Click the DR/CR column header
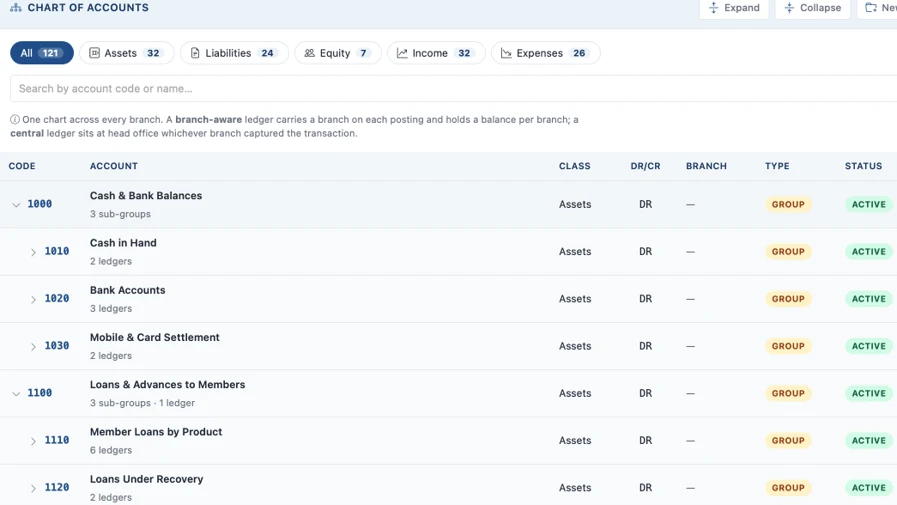 pos(645,166)
